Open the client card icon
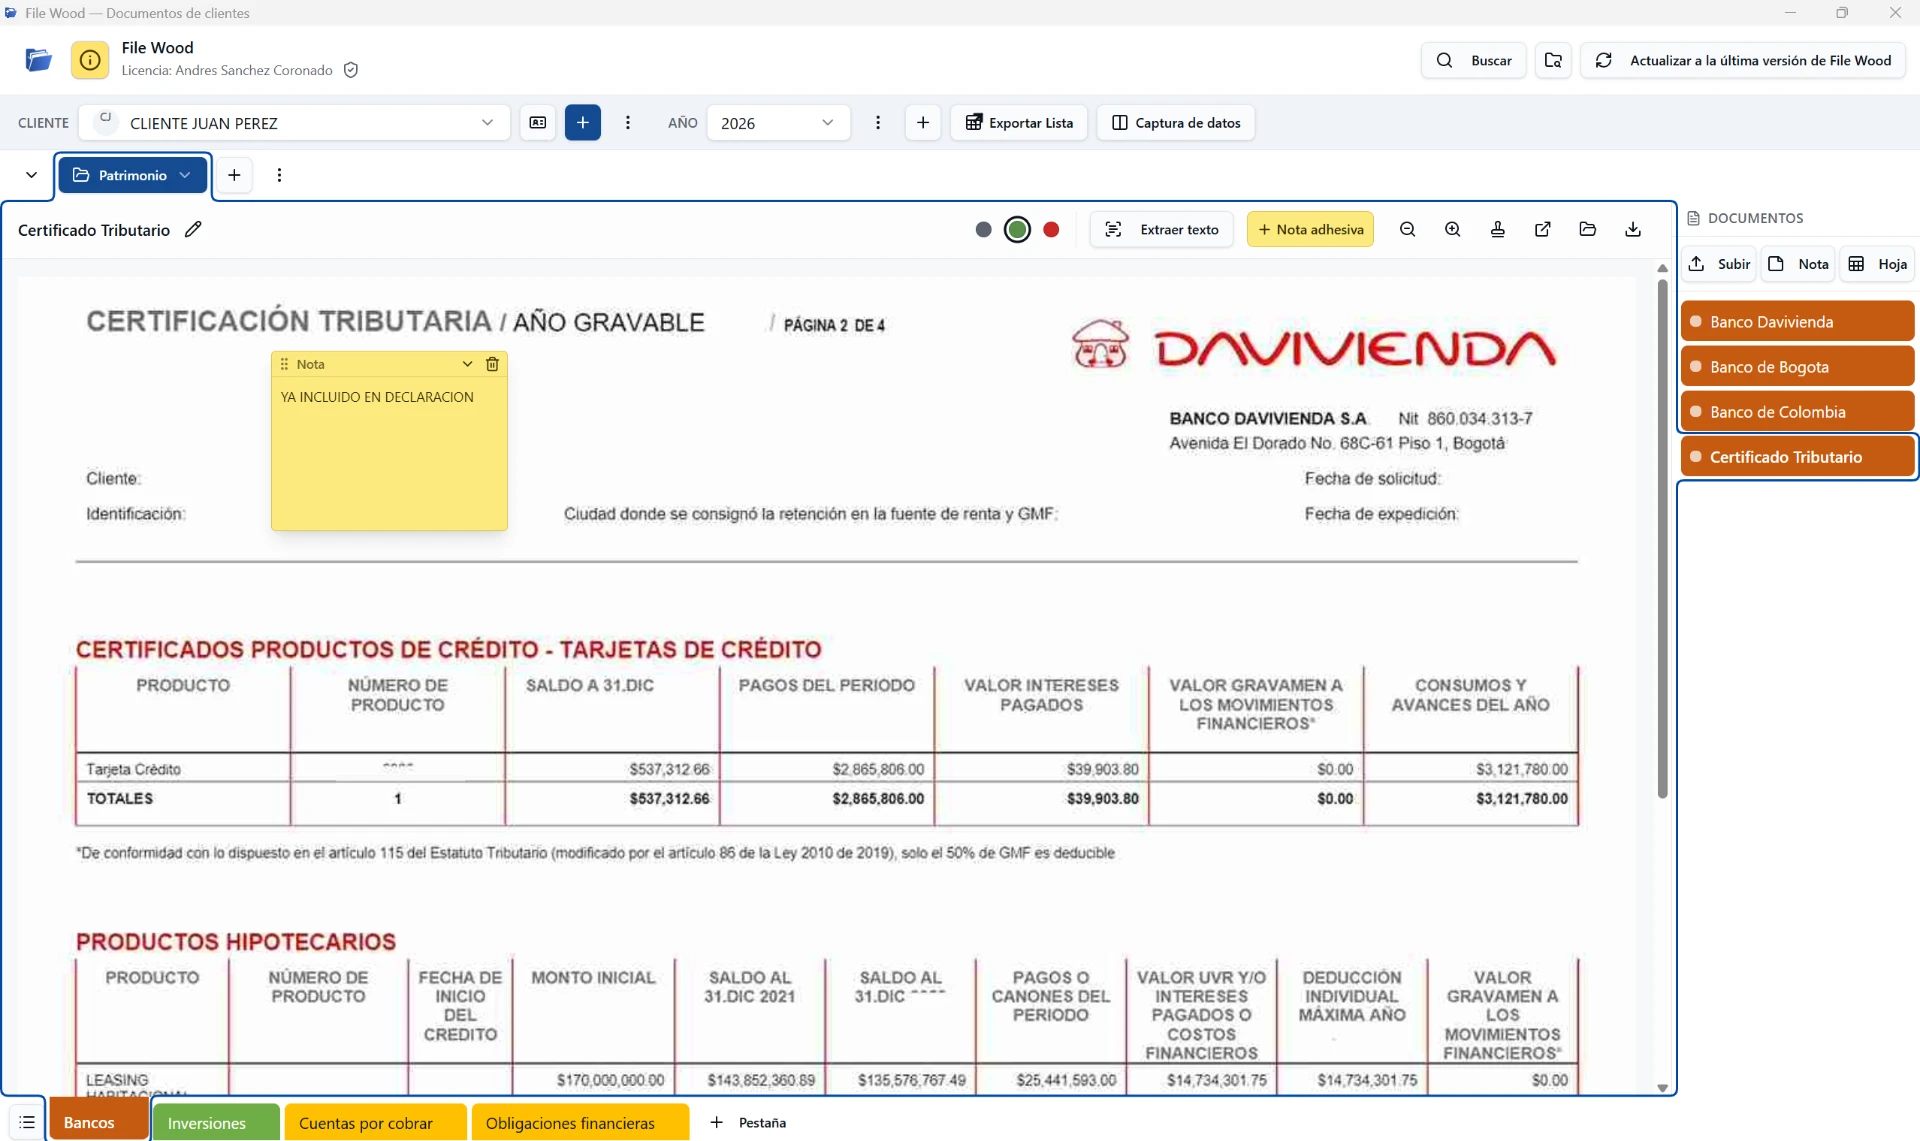The width and height of the screenshot is (1920, 1141). tap(538, 122)
